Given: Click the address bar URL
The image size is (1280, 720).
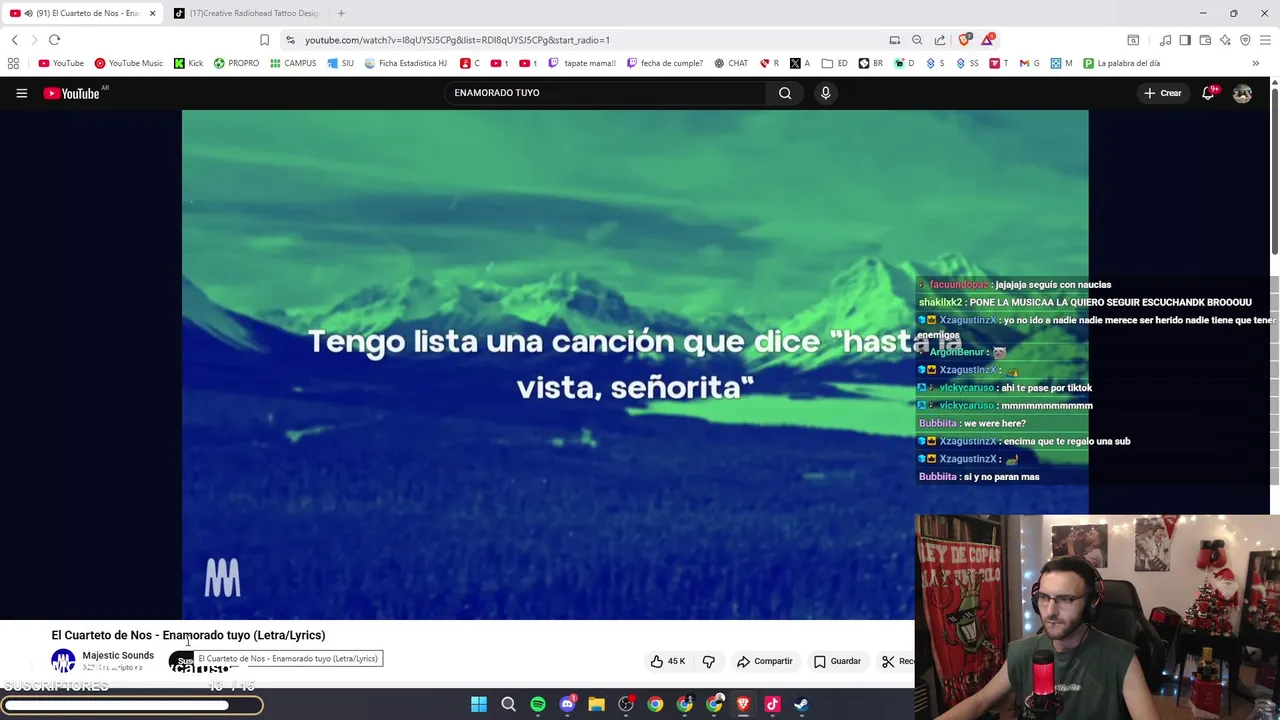Looking at the screenshot, I should (x=457, y=40).
